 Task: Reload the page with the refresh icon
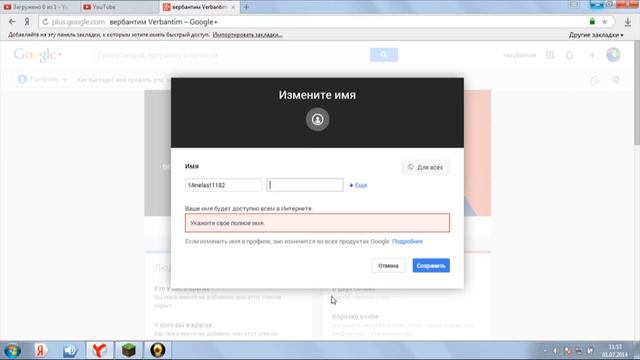coord(45,22)
